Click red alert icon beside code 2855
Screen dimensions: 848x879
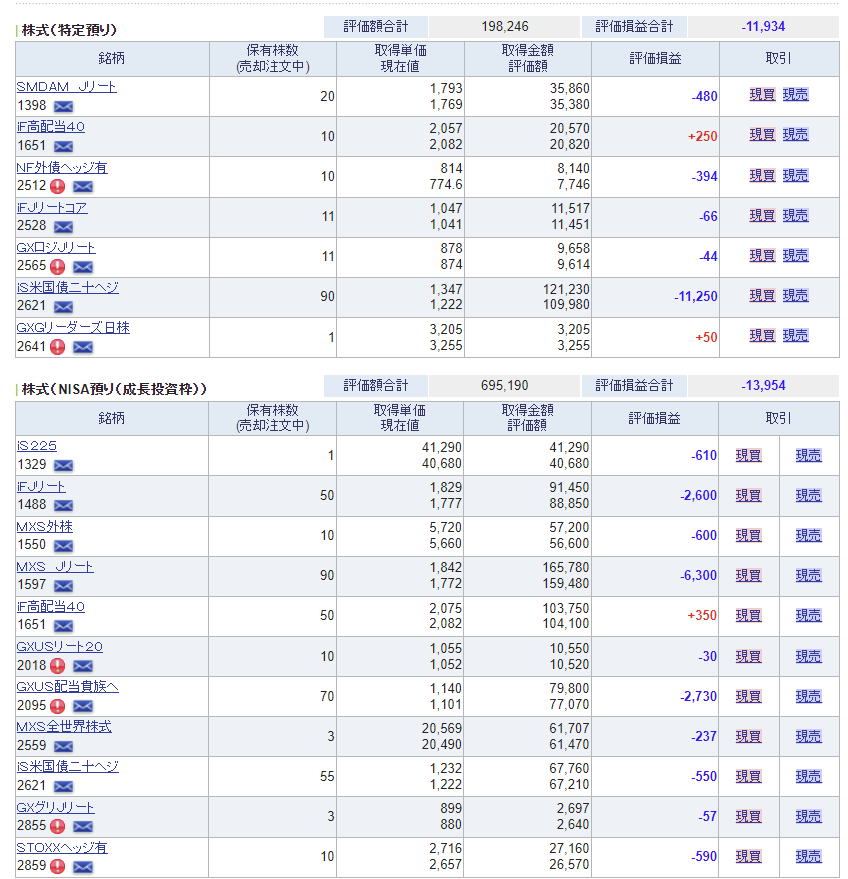click(57, 826)
